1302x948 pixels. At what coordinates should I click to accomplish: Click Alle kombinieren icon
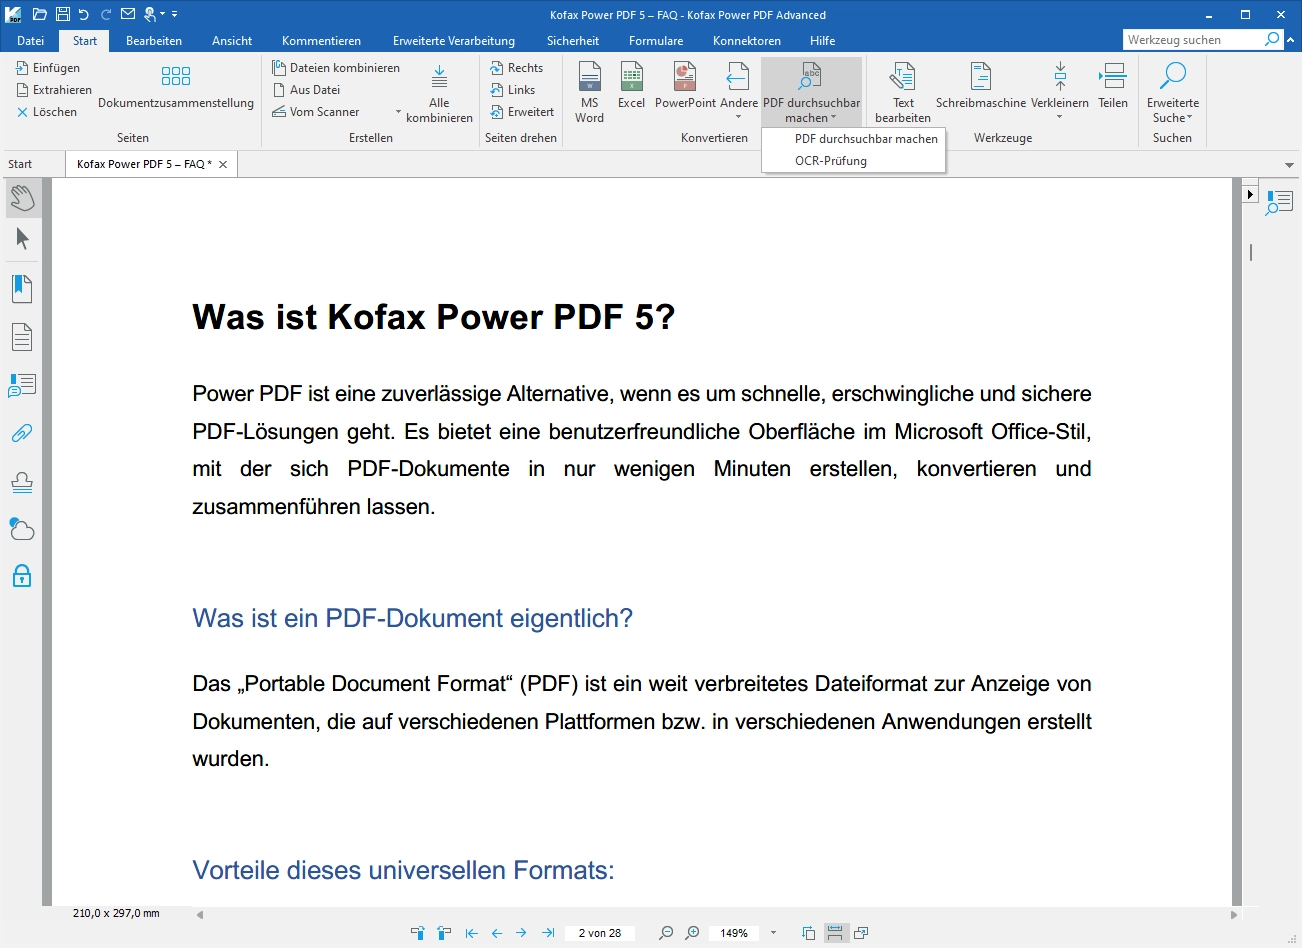439,92
